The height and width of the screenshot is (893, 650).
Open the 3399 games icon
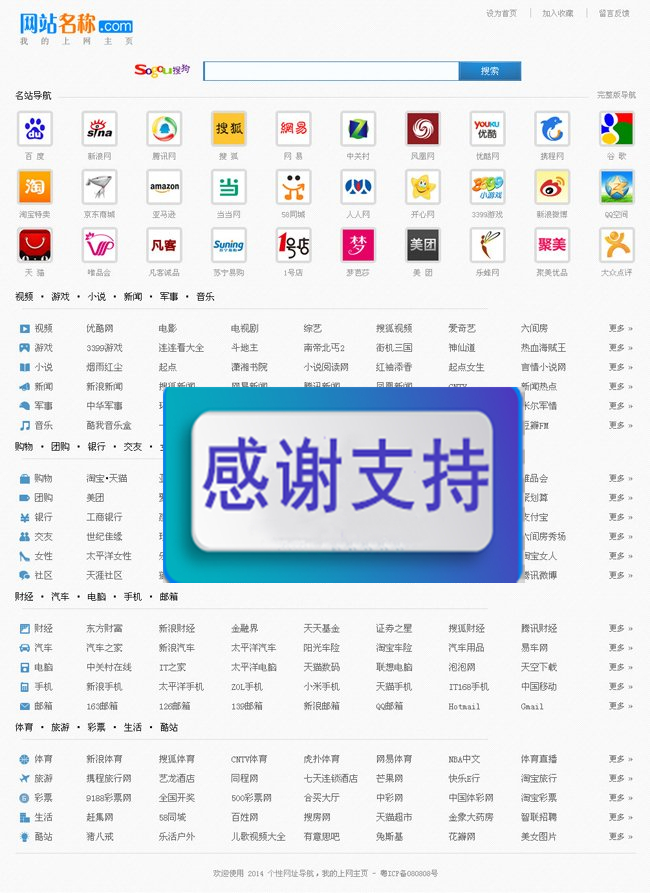(488, 187)
